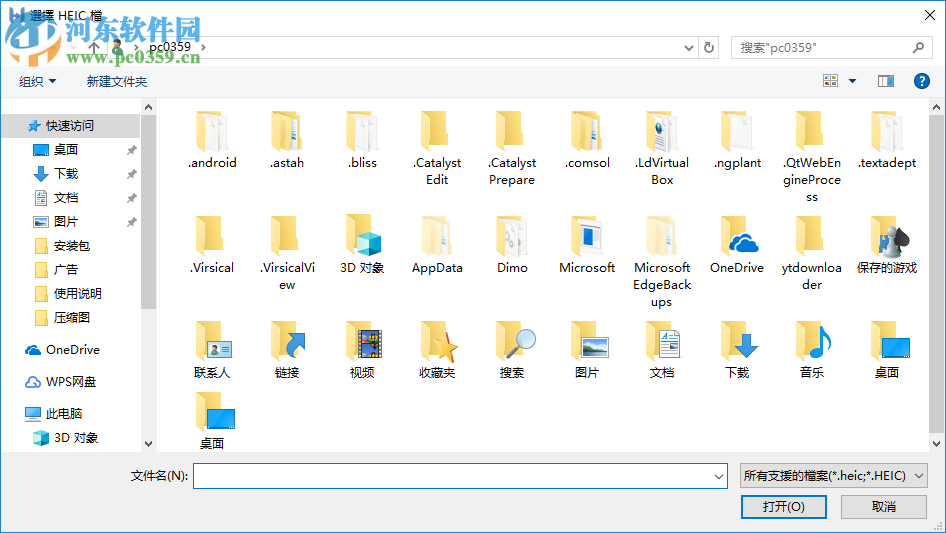Expand the address bar history dropdown
946x533 pixels.
click(x=688, y=48)
